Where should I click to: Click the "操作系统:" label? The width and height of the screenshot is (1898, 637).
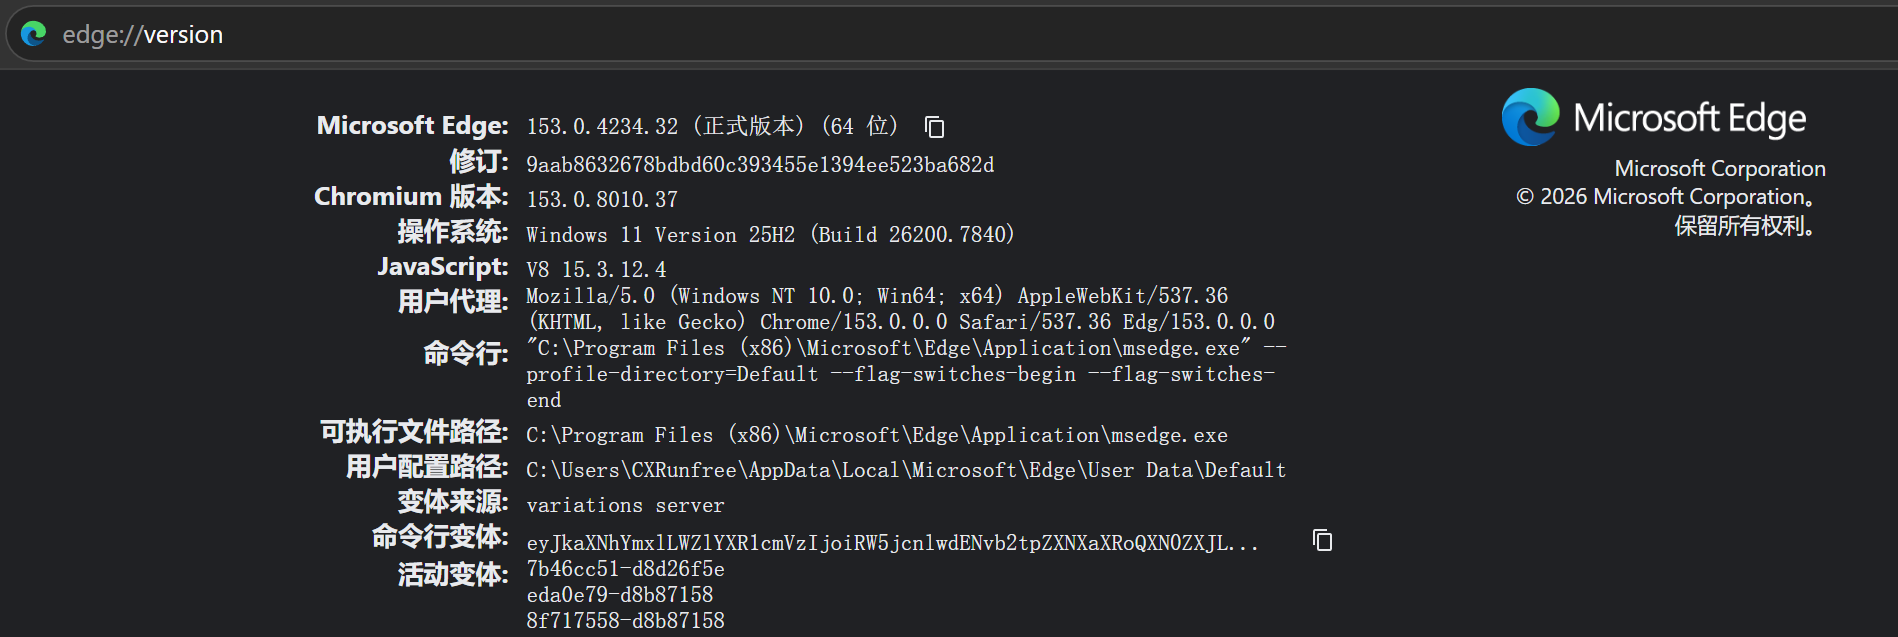pos(453,232)
